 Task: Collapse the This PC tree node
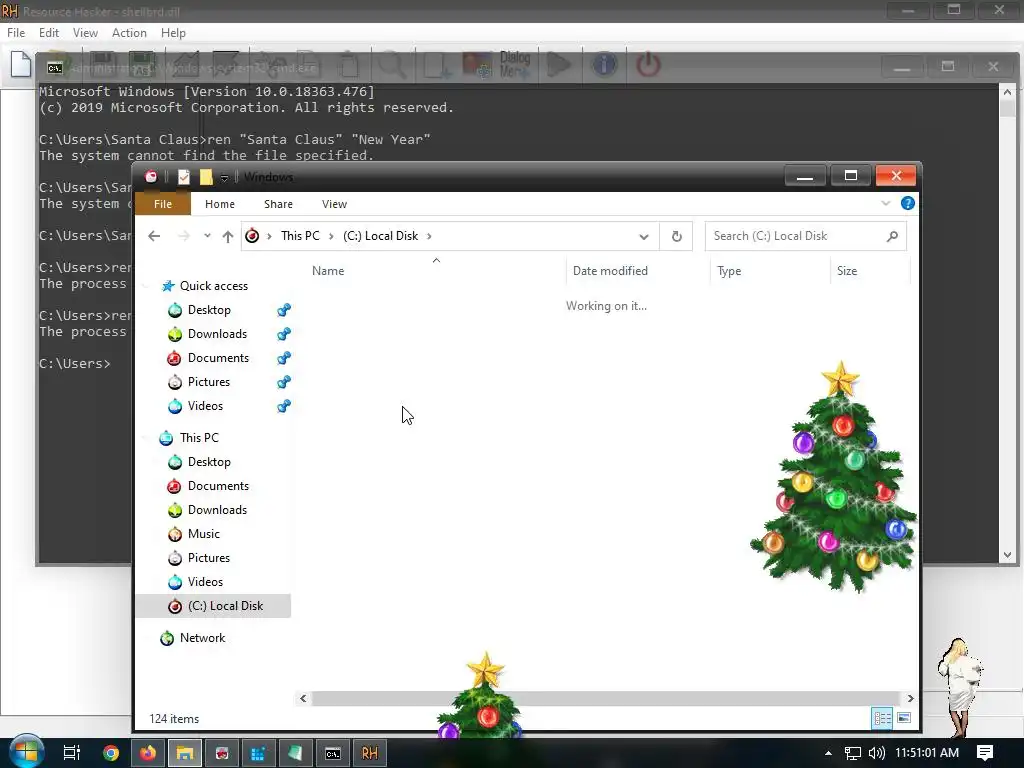pyautogui.click(x=147, y=438)
